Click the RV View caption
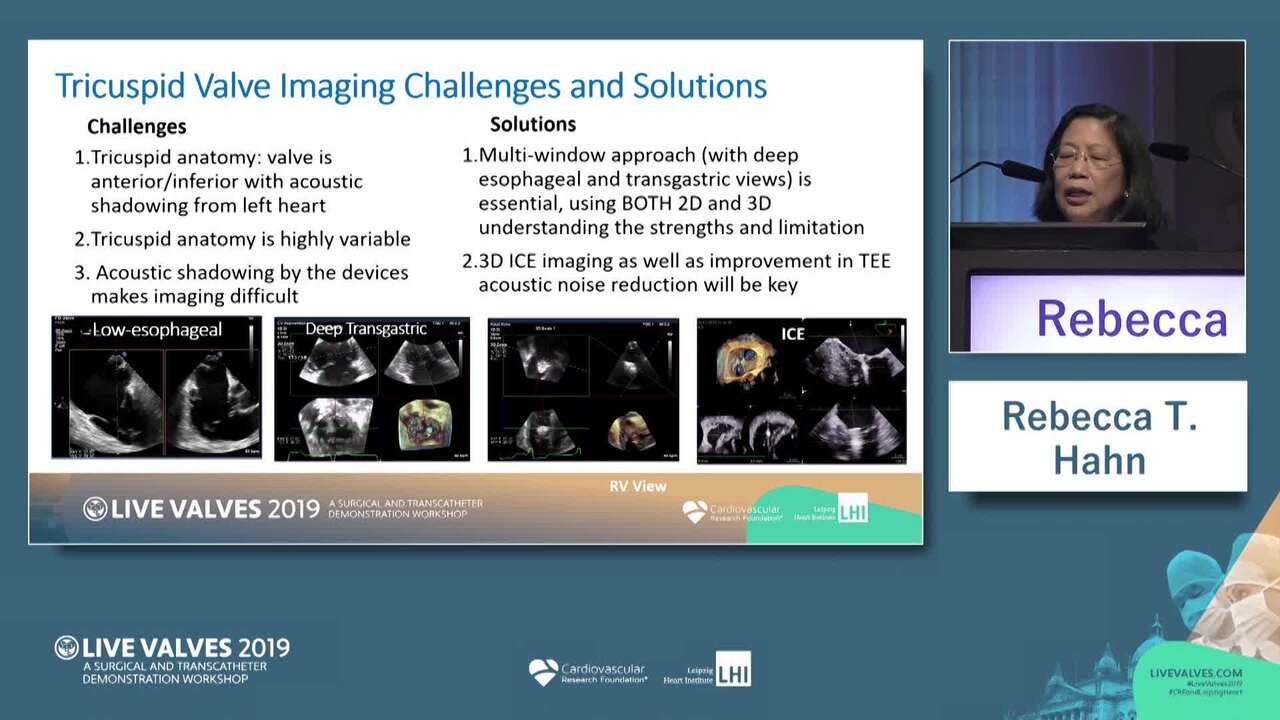This screenshot has height=720, width=1280. point(638,486)
